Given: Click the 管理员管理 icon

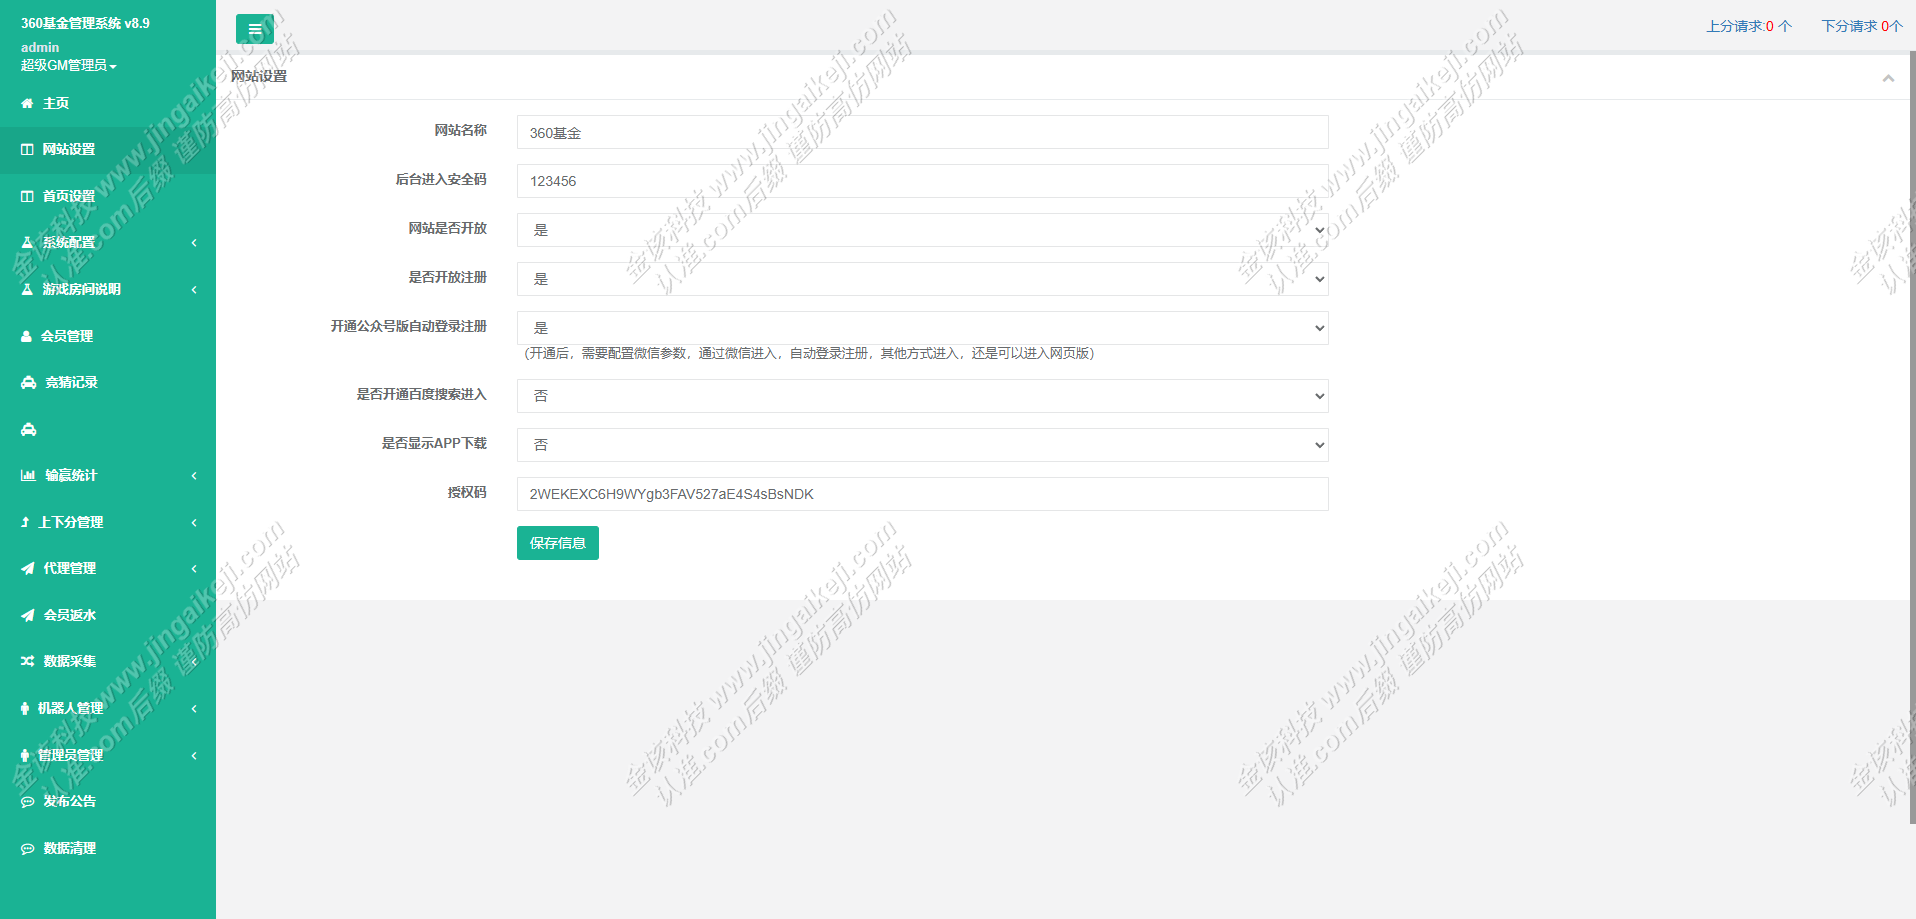Looking at the screenshot, I should pos(25,755).
